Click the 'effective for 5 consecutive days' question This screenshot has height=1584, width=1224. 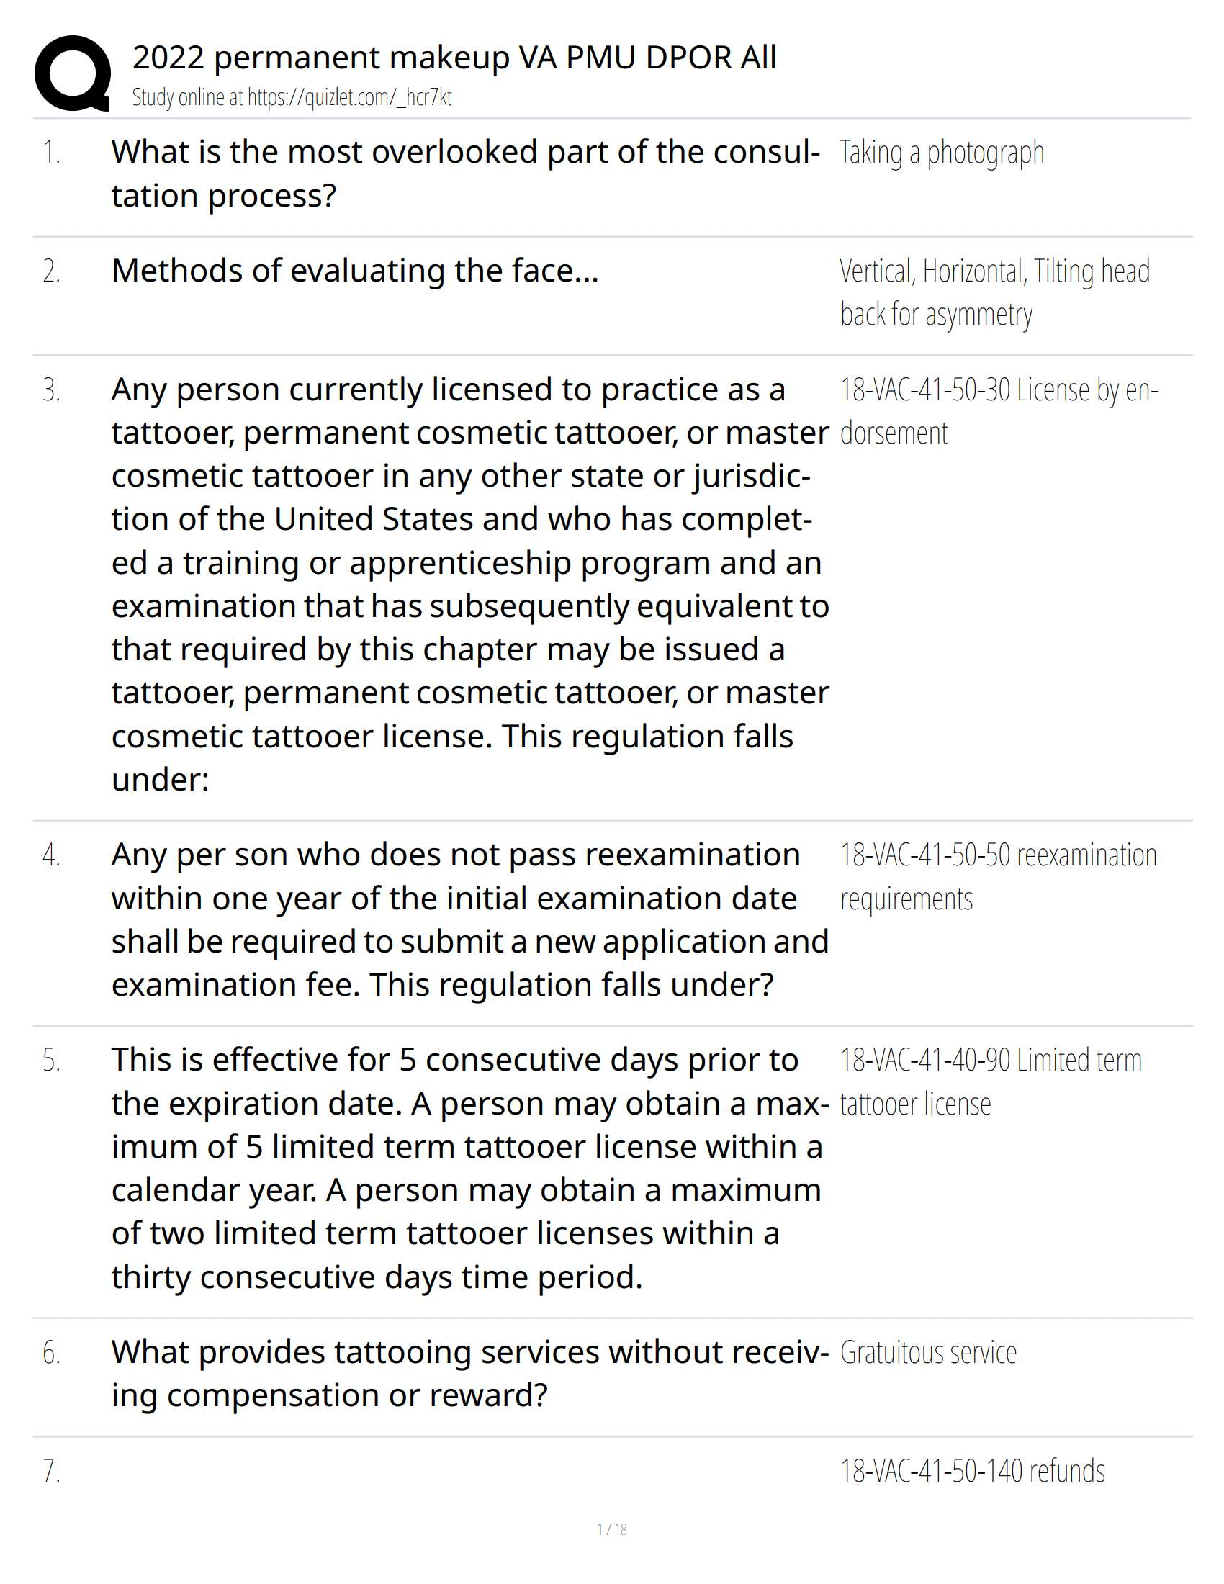(470, 1168)
